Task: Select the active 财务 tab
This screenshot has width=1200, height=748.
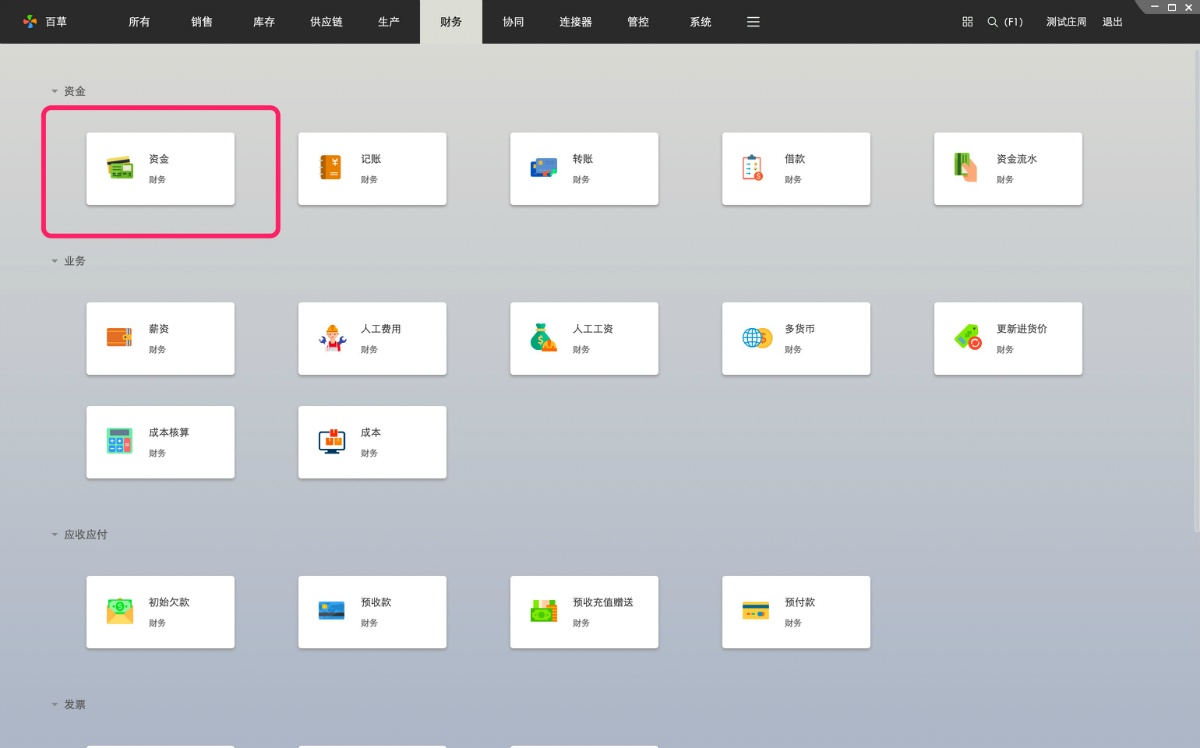Action: tap(451, 21)
